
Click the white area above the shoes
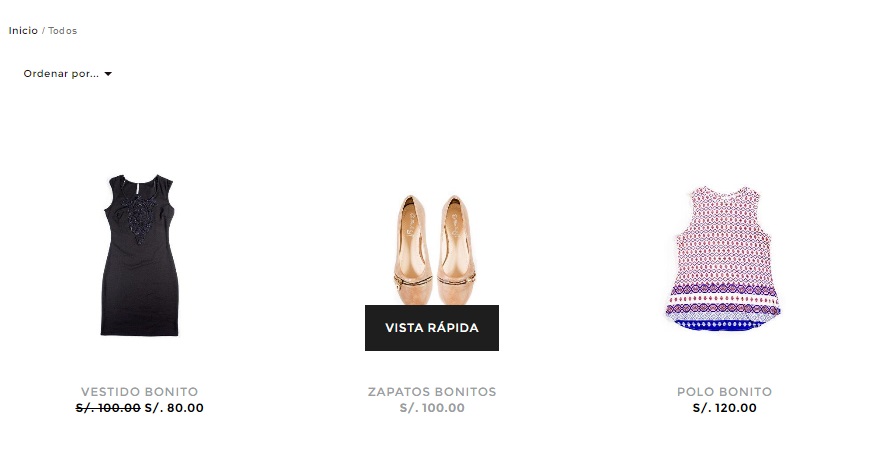click(432, 154)
